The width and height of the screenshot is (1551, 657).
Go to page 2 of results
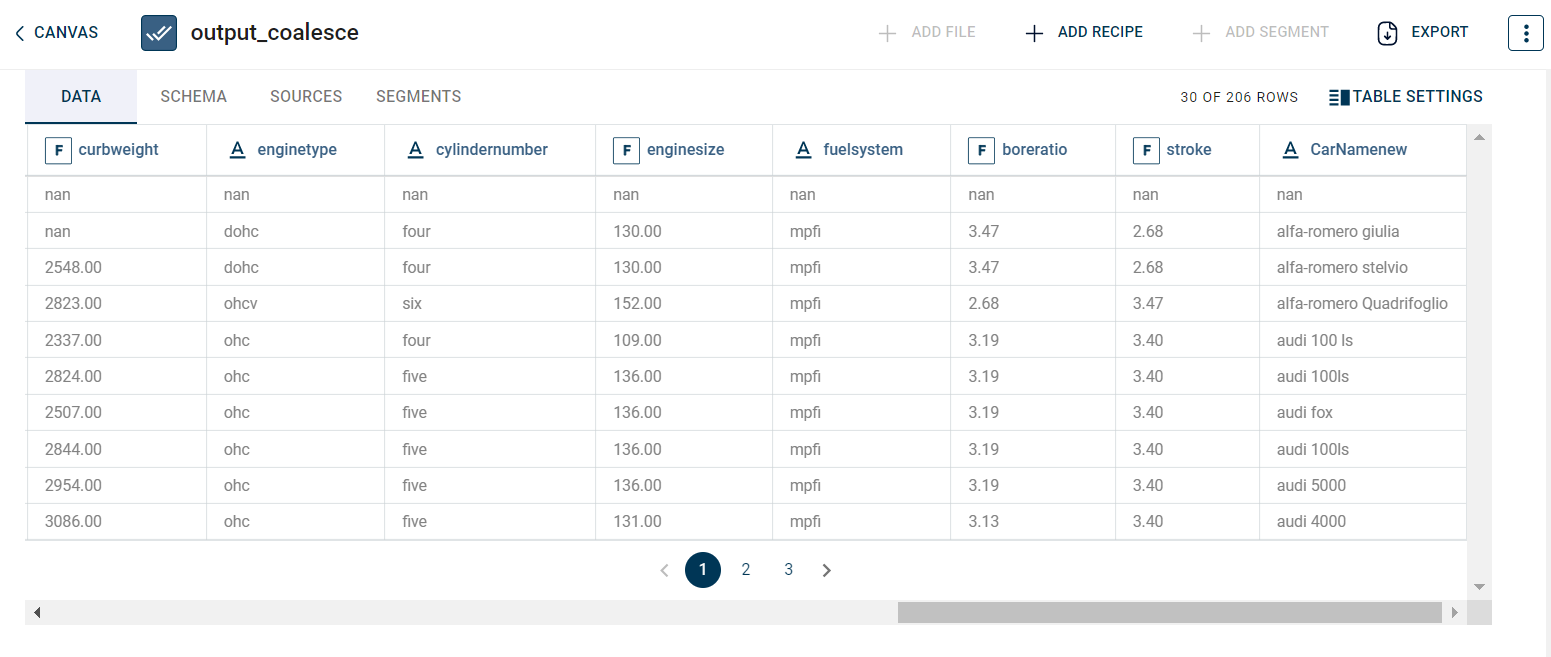click(746, 570)
